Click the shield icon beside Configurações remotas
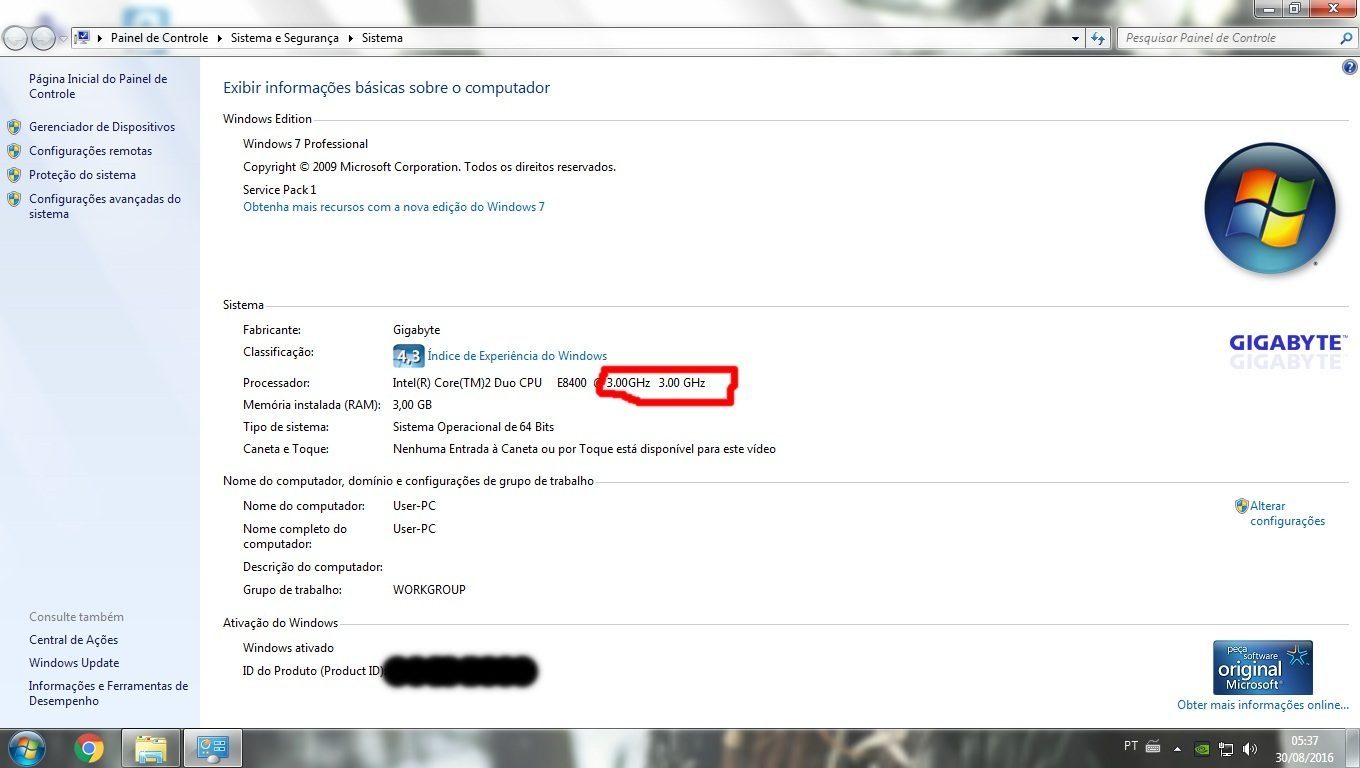Screen dimensions: 1360x768 (14, 151)
